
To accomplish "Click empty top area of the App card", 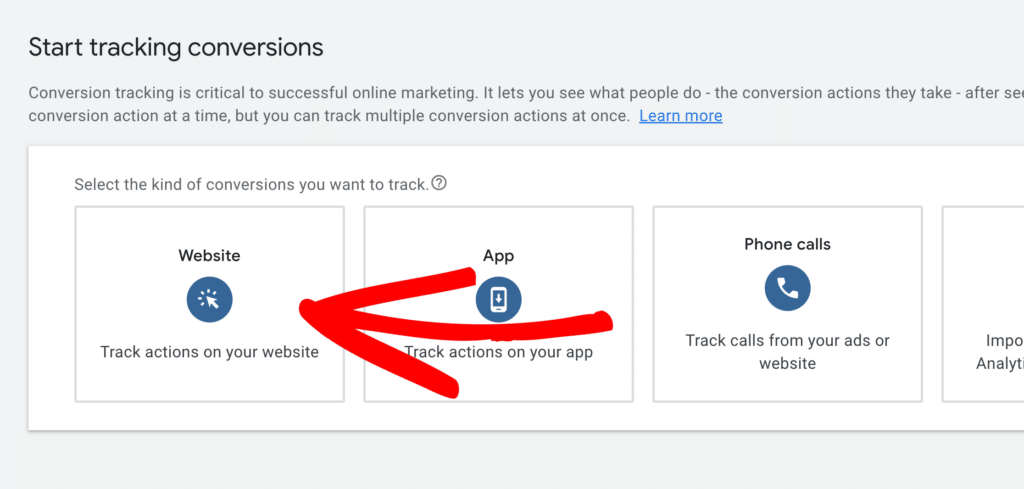I will coord(420,225).
